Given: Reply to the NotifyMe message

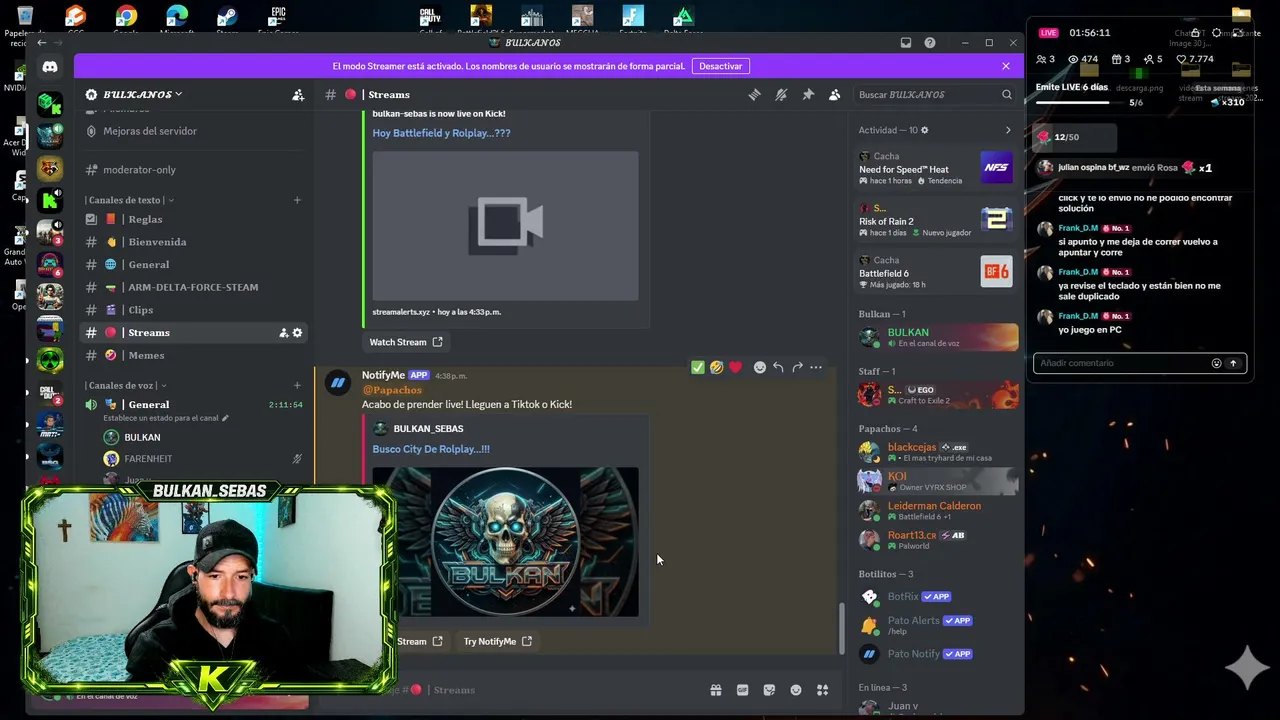Looking at the screenshot, I should (779, 368).
